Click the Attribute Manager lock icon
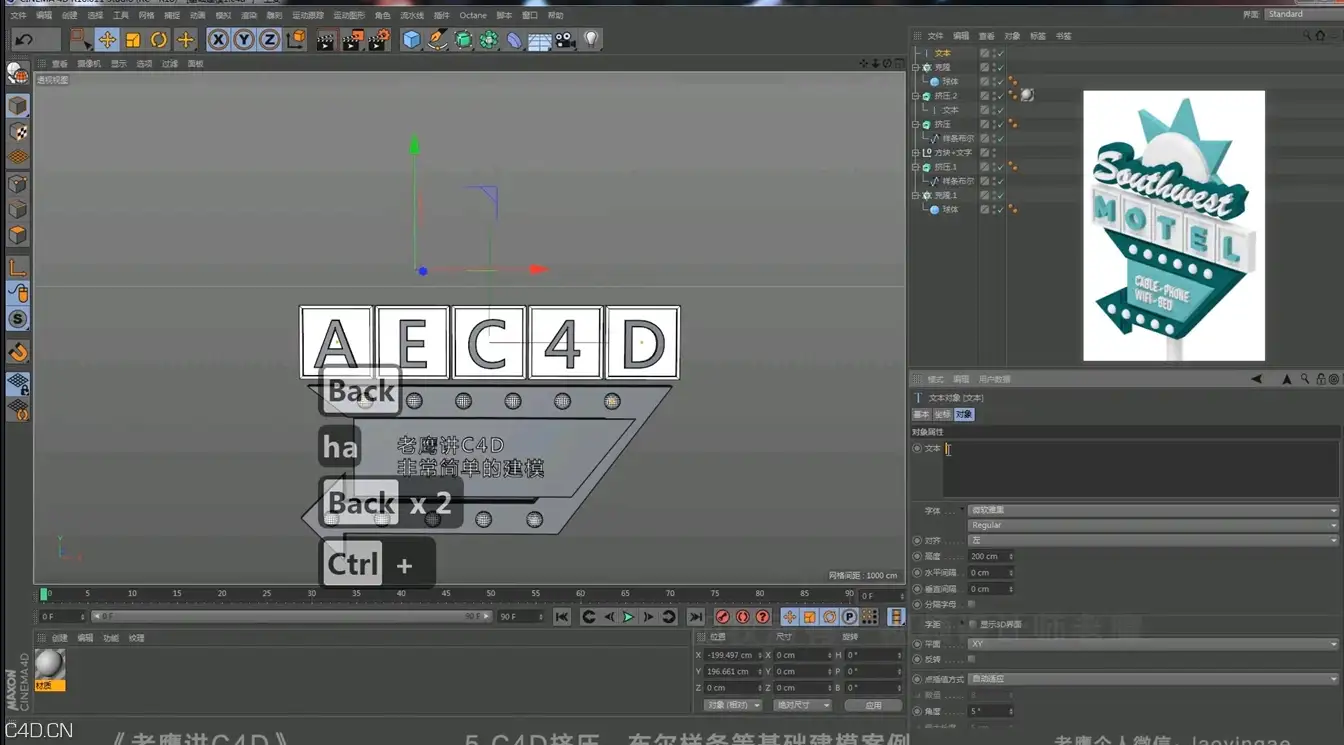The width and height of the screenshot is (1344, 745). (x=1320, y=379)
